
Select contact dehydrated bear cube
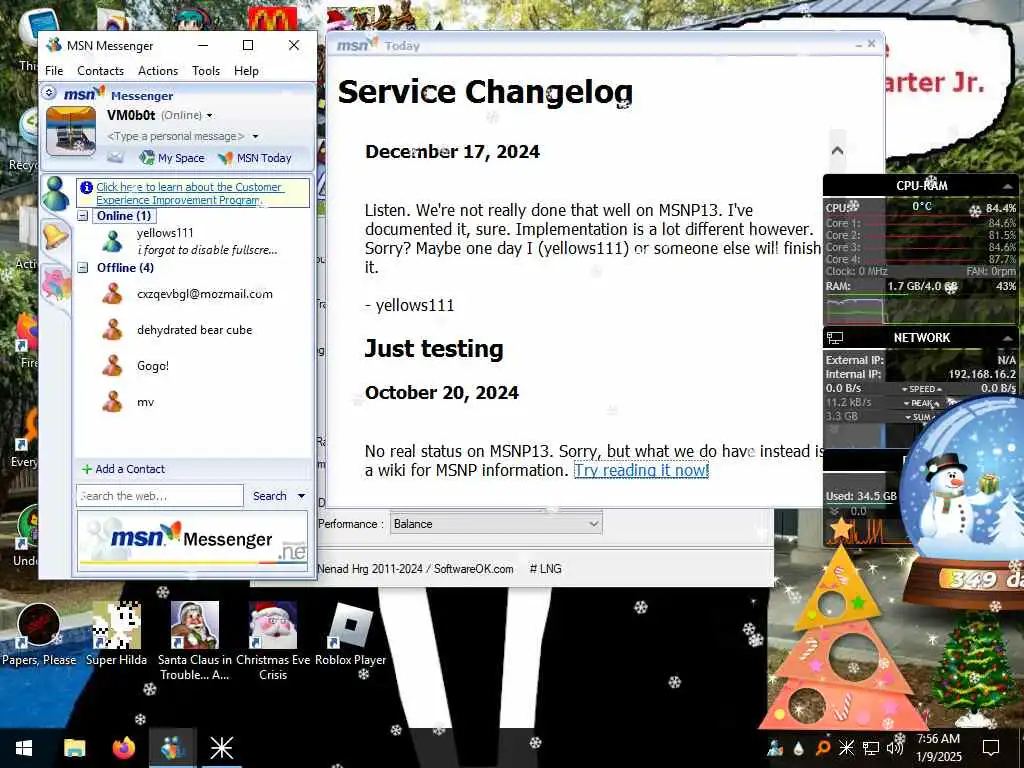[x=193, y=330]
